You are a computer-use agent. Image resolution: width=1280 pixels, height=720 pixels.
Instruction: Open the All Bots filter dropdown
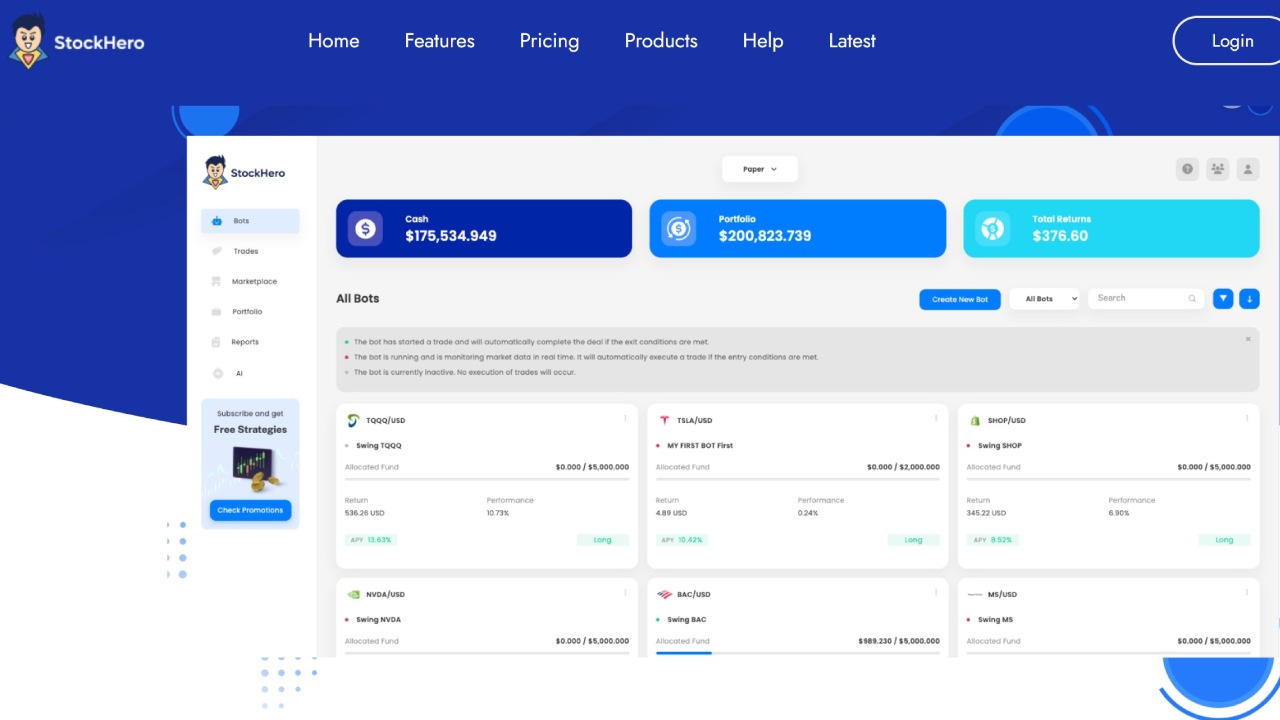1044,299
